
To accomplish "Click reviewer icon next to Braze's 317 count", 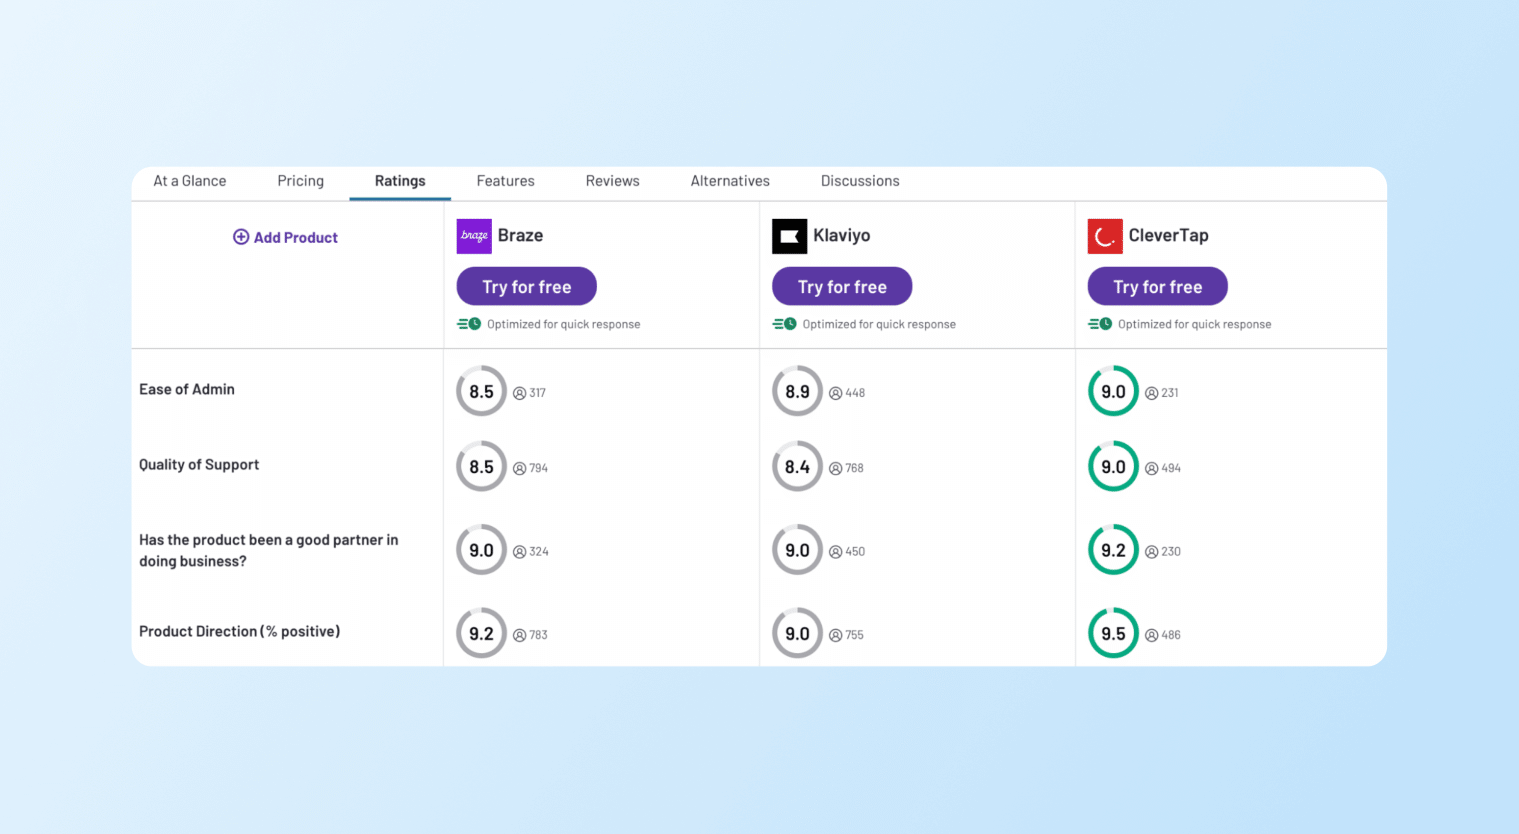I will pyautogui.click(x=520, y=393).
